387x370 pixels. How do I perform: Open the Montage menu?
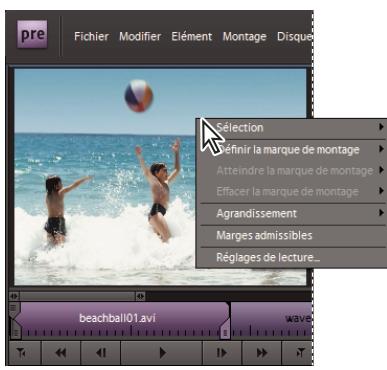tap(244, 36)
